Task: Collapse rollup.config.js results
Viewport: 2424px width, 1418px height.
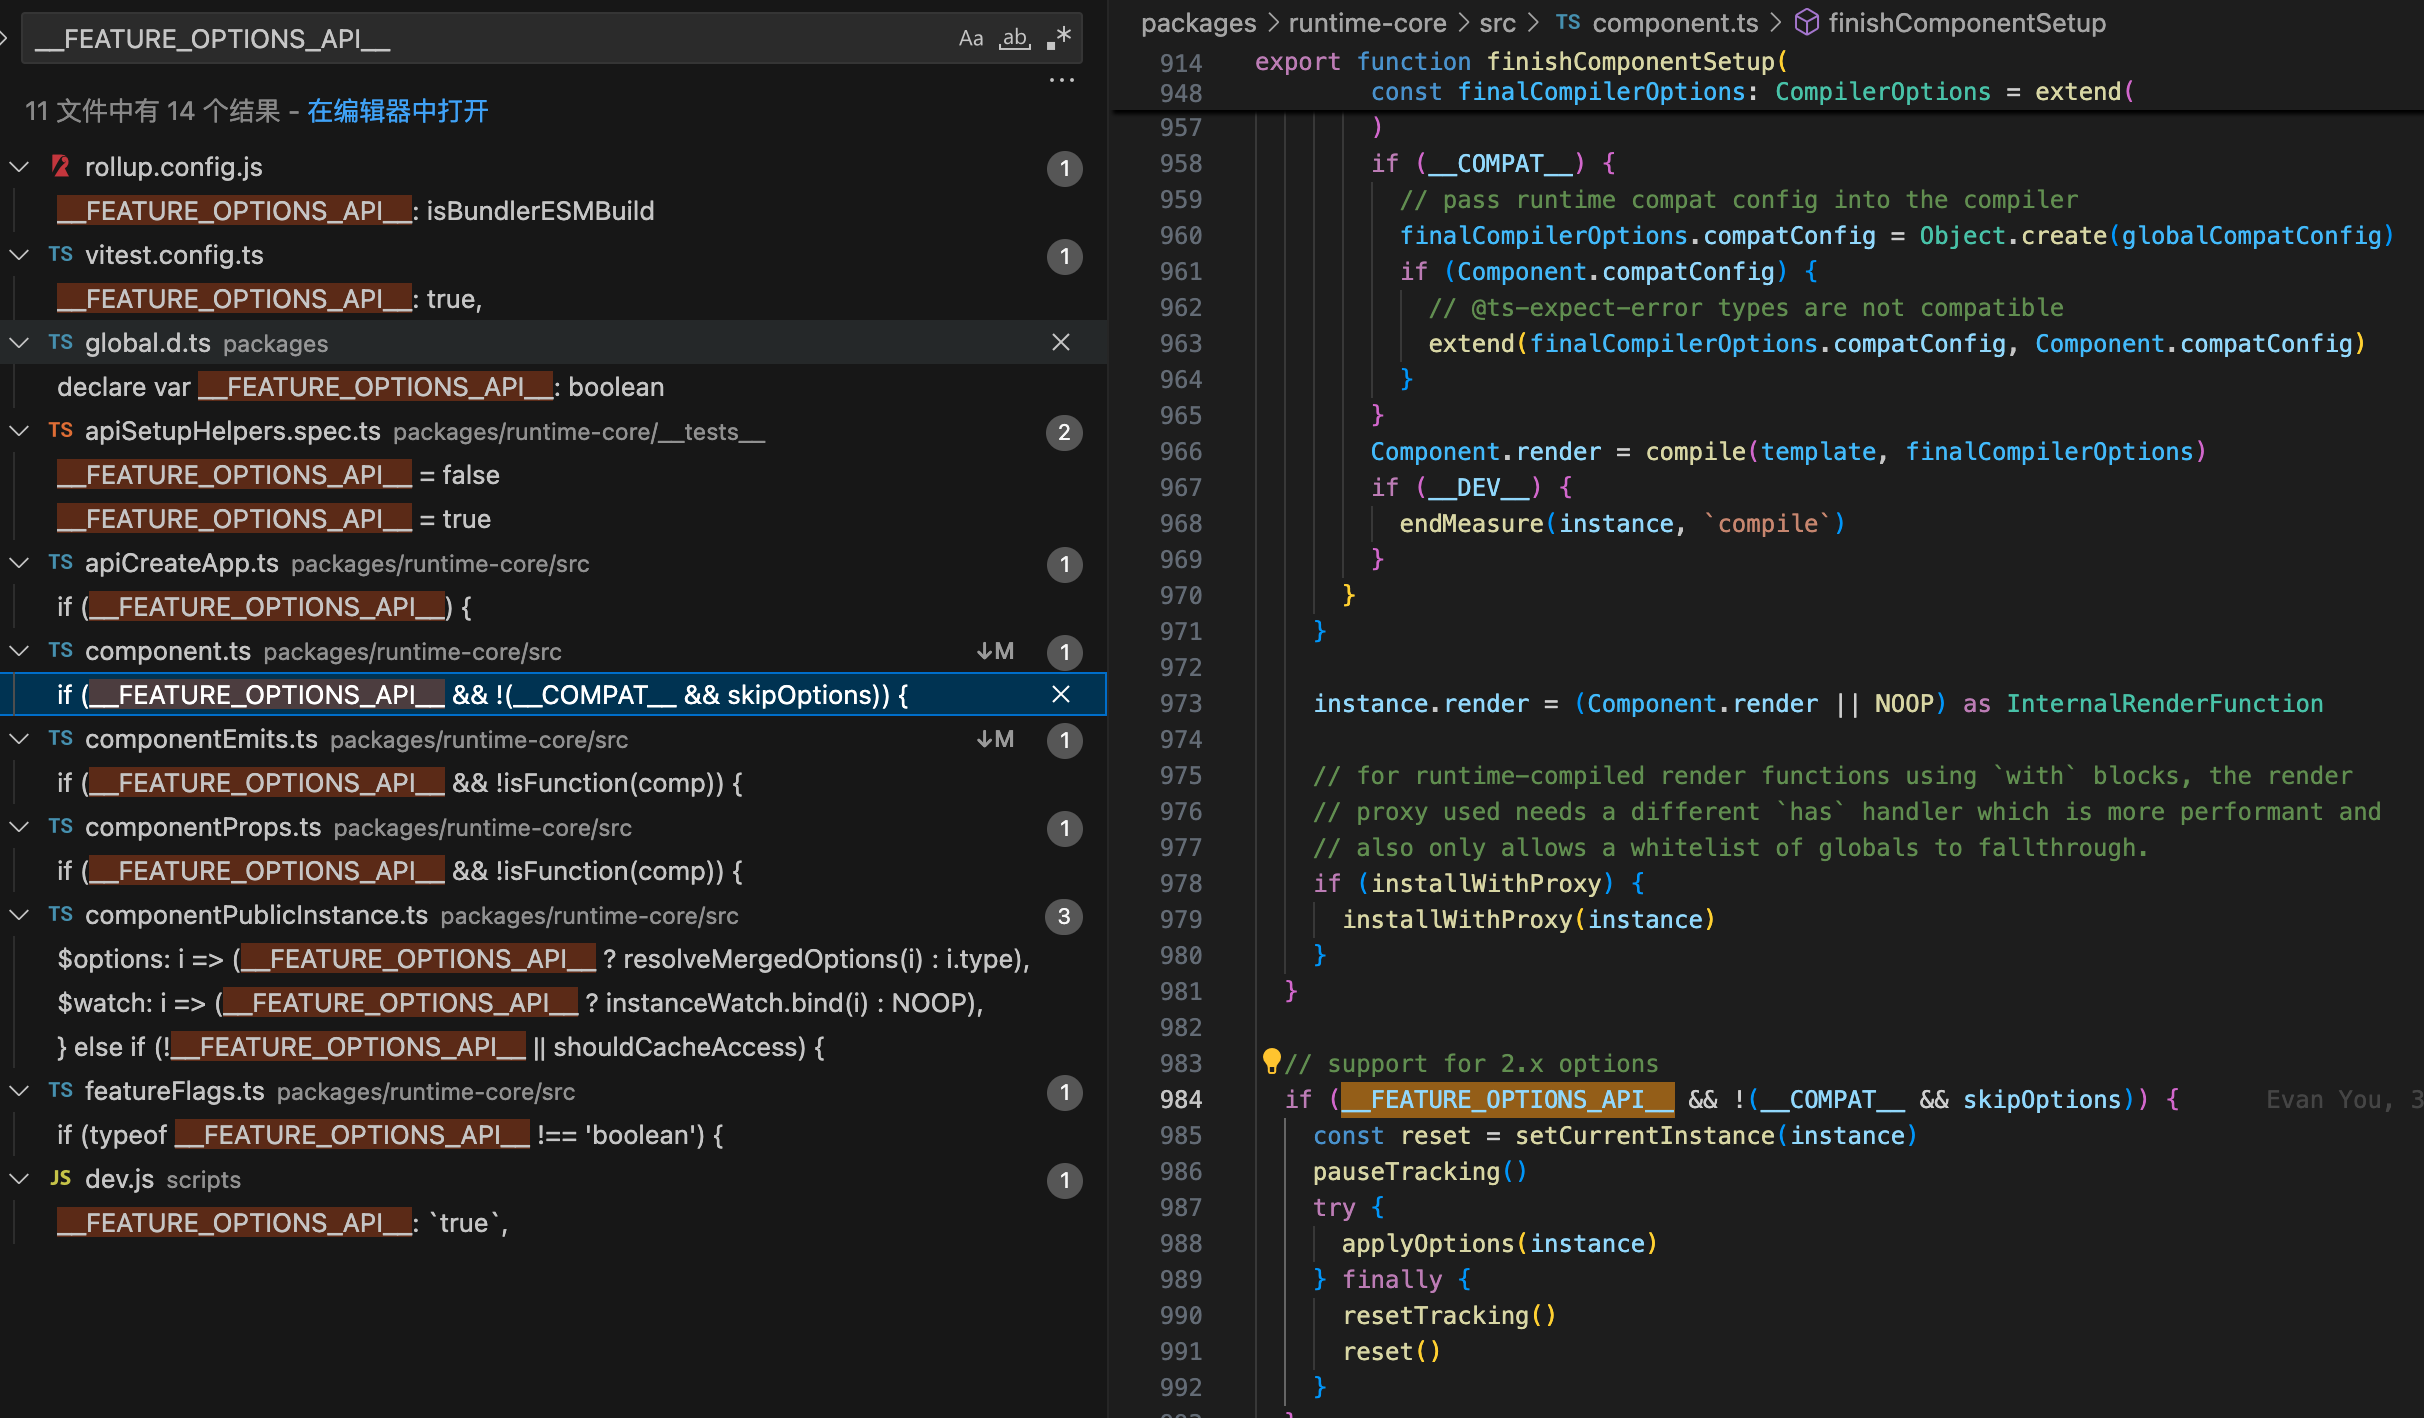Action: (x=19, y=167)
